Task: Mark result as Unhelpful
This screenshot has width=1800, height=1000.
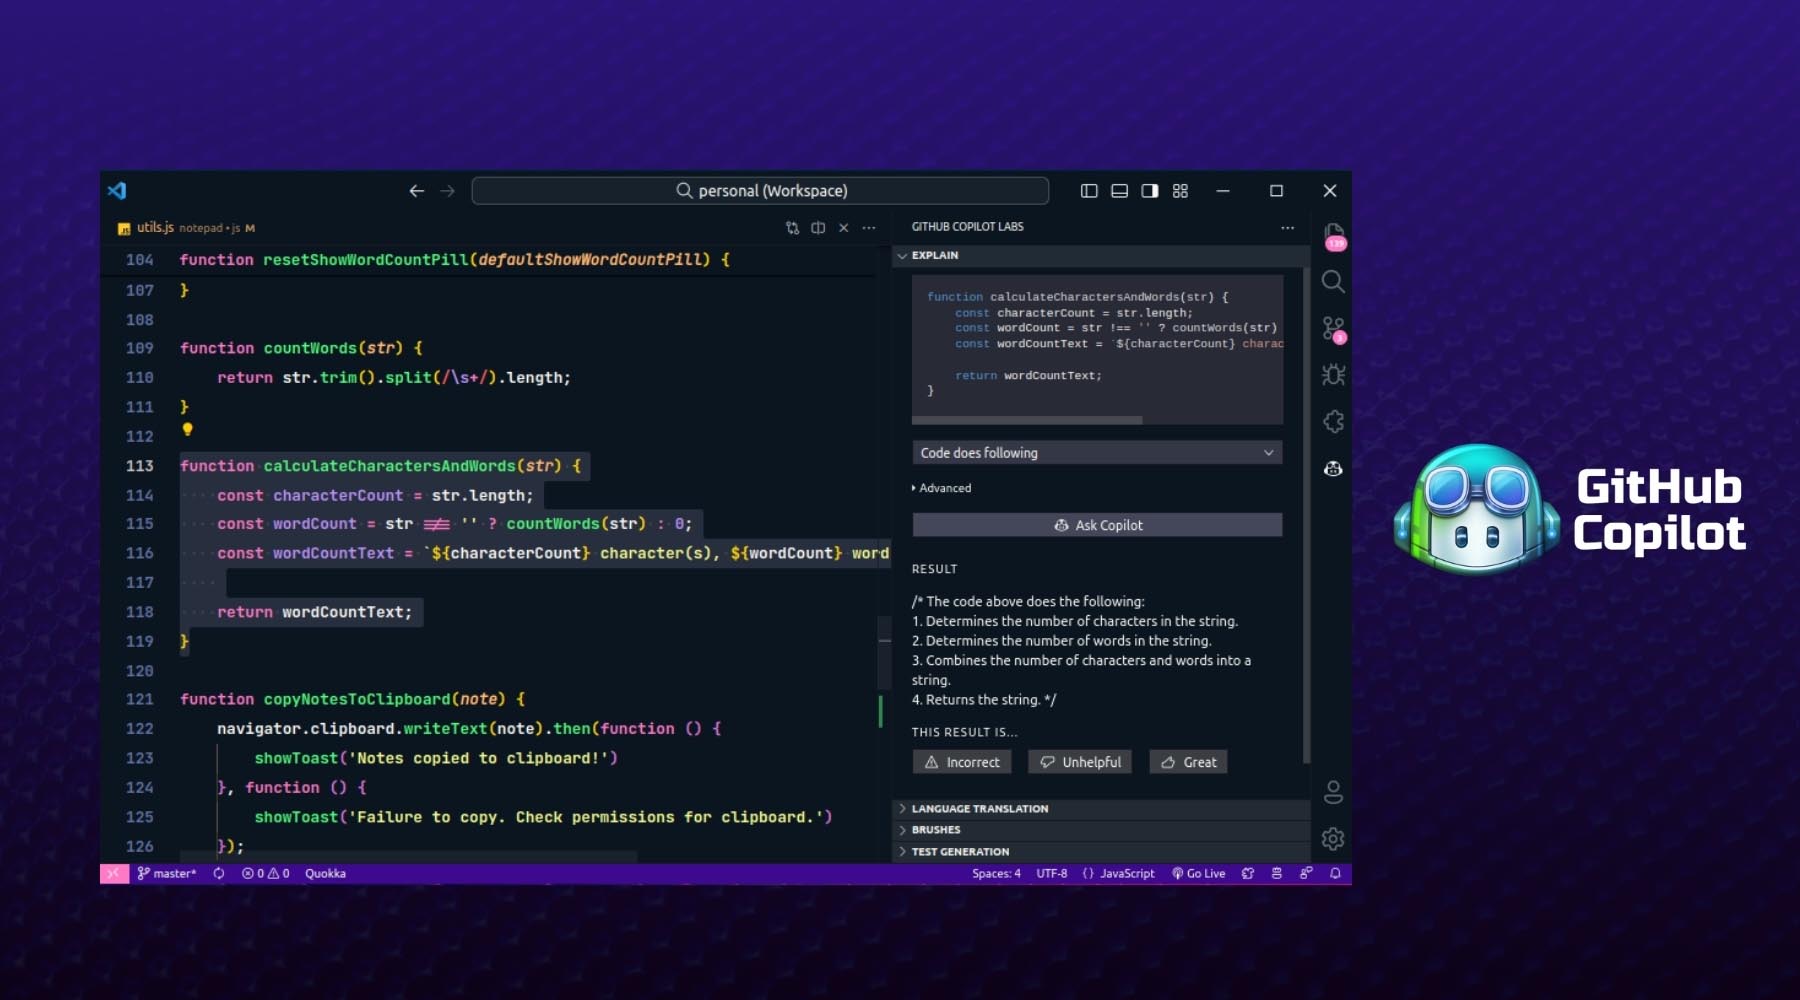Action: tap(1080, 762)
